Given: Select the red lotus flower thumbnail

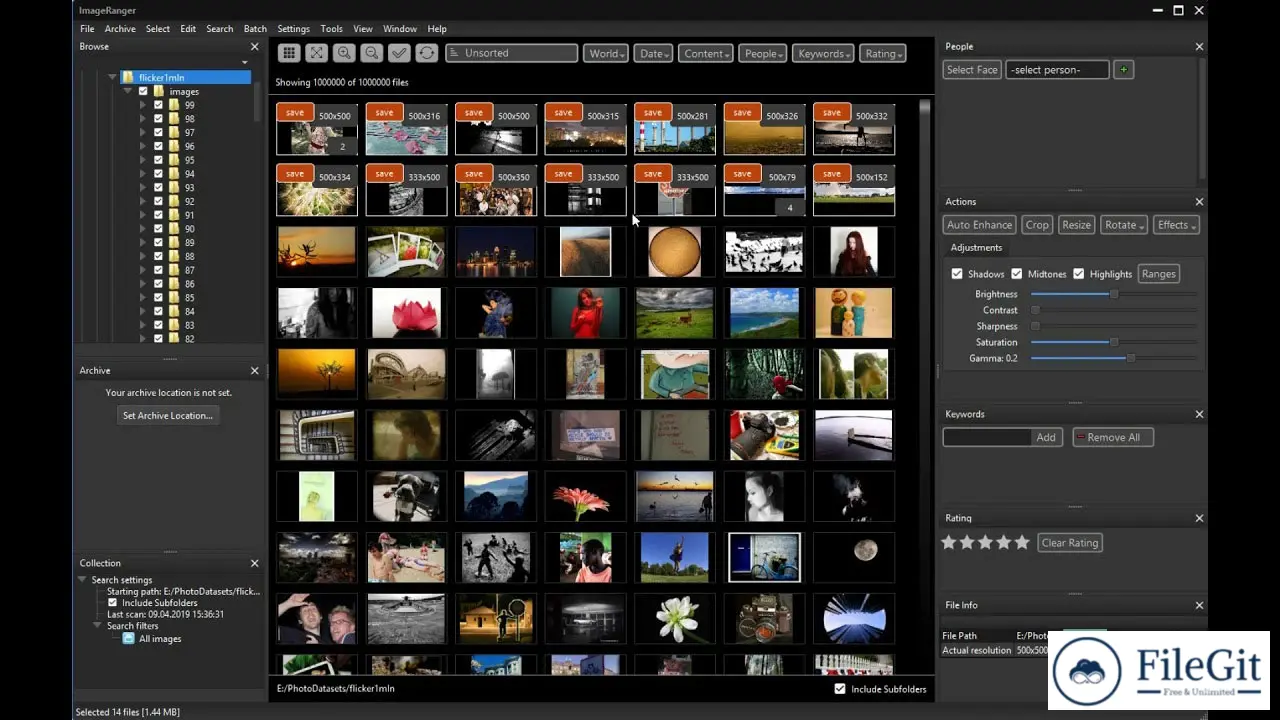Looking at the screenshot, I should tap(406, 313).
